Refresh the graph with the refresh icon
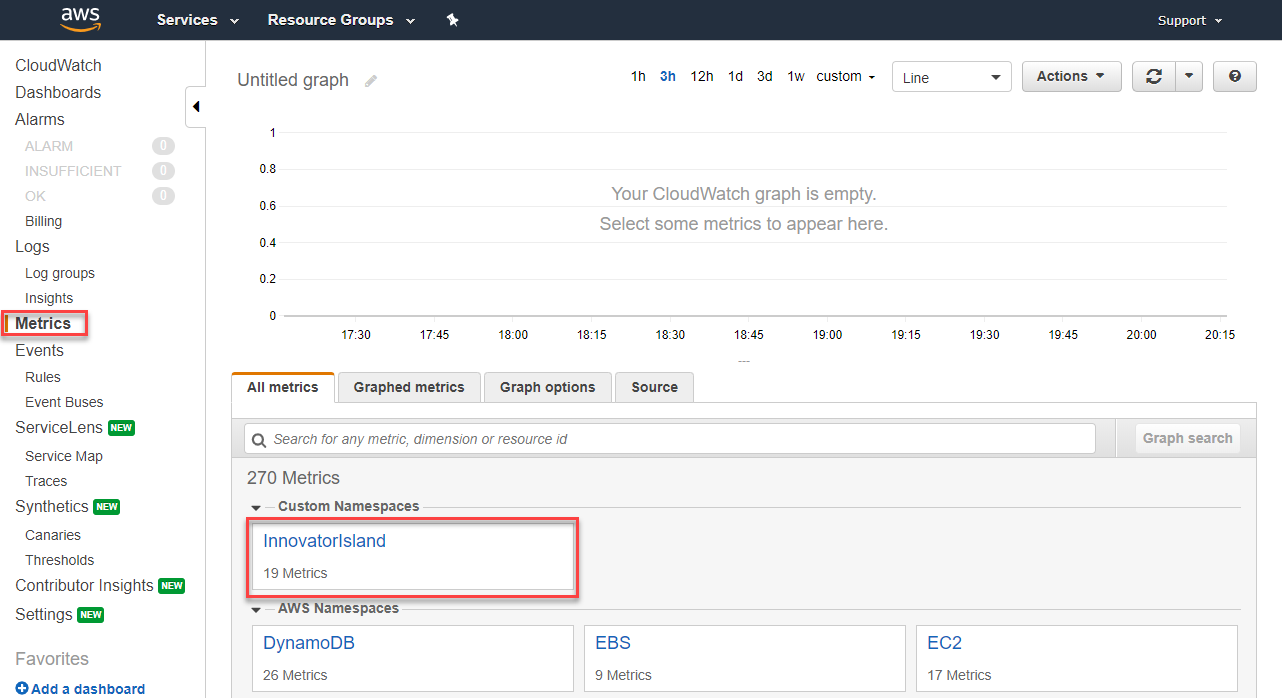The width and height of the screenshot is (1282, 698). [1153, 77]
